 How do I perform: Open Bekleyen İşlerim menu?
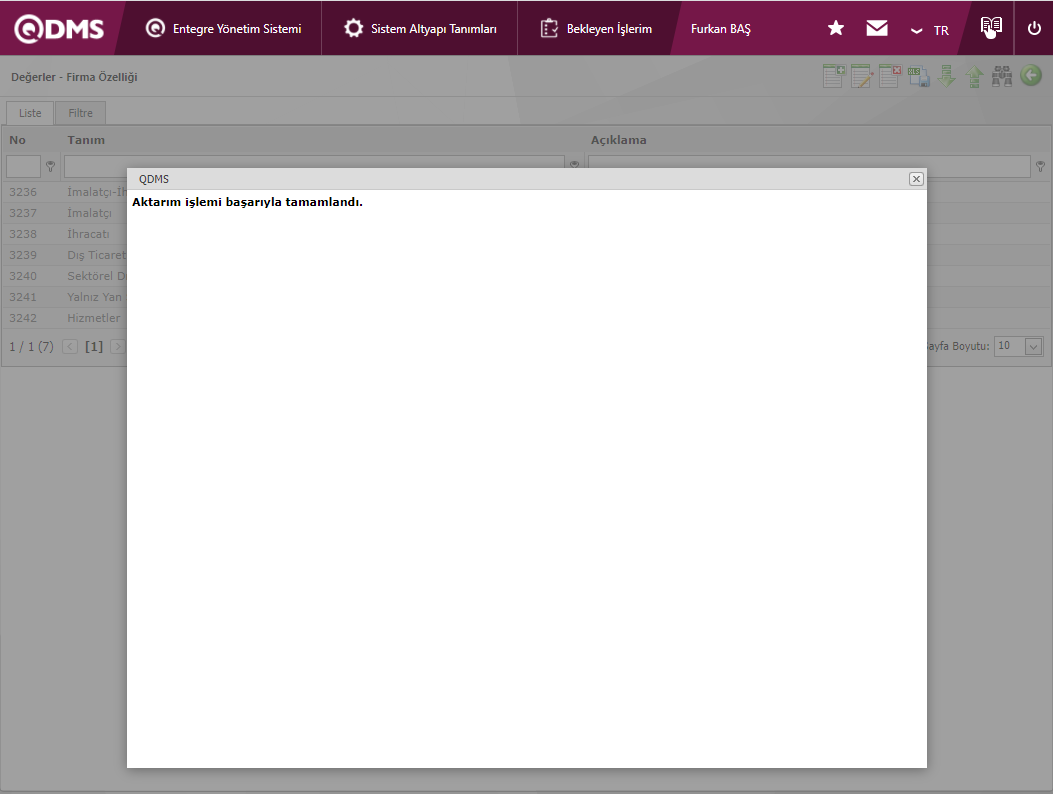596,28
